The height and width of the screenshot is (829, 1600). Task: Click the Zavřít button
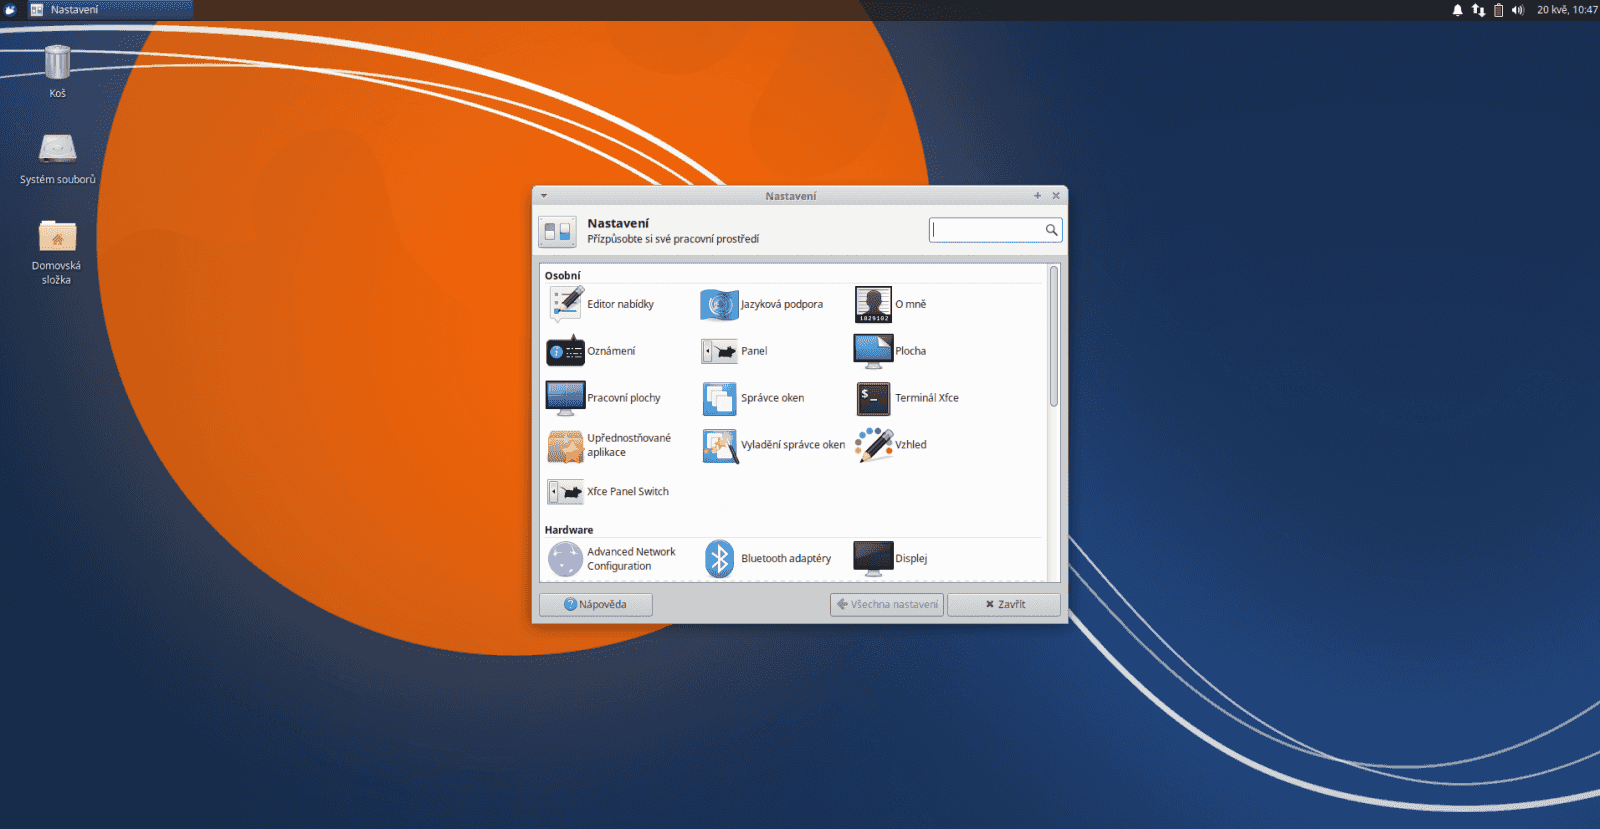[x=1004, y=604]
